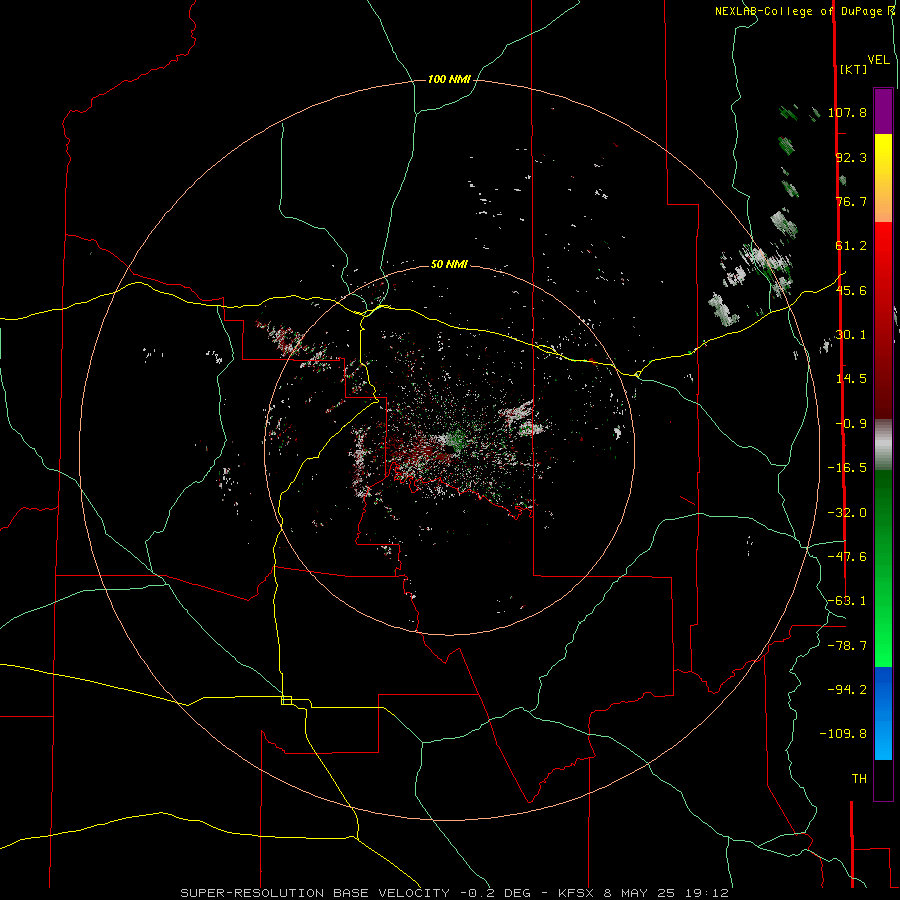Viewport: 900px width, 900px height.
Task: Click the -47.6 legend value
Action: pyautogui.click(x=847, y=557)
